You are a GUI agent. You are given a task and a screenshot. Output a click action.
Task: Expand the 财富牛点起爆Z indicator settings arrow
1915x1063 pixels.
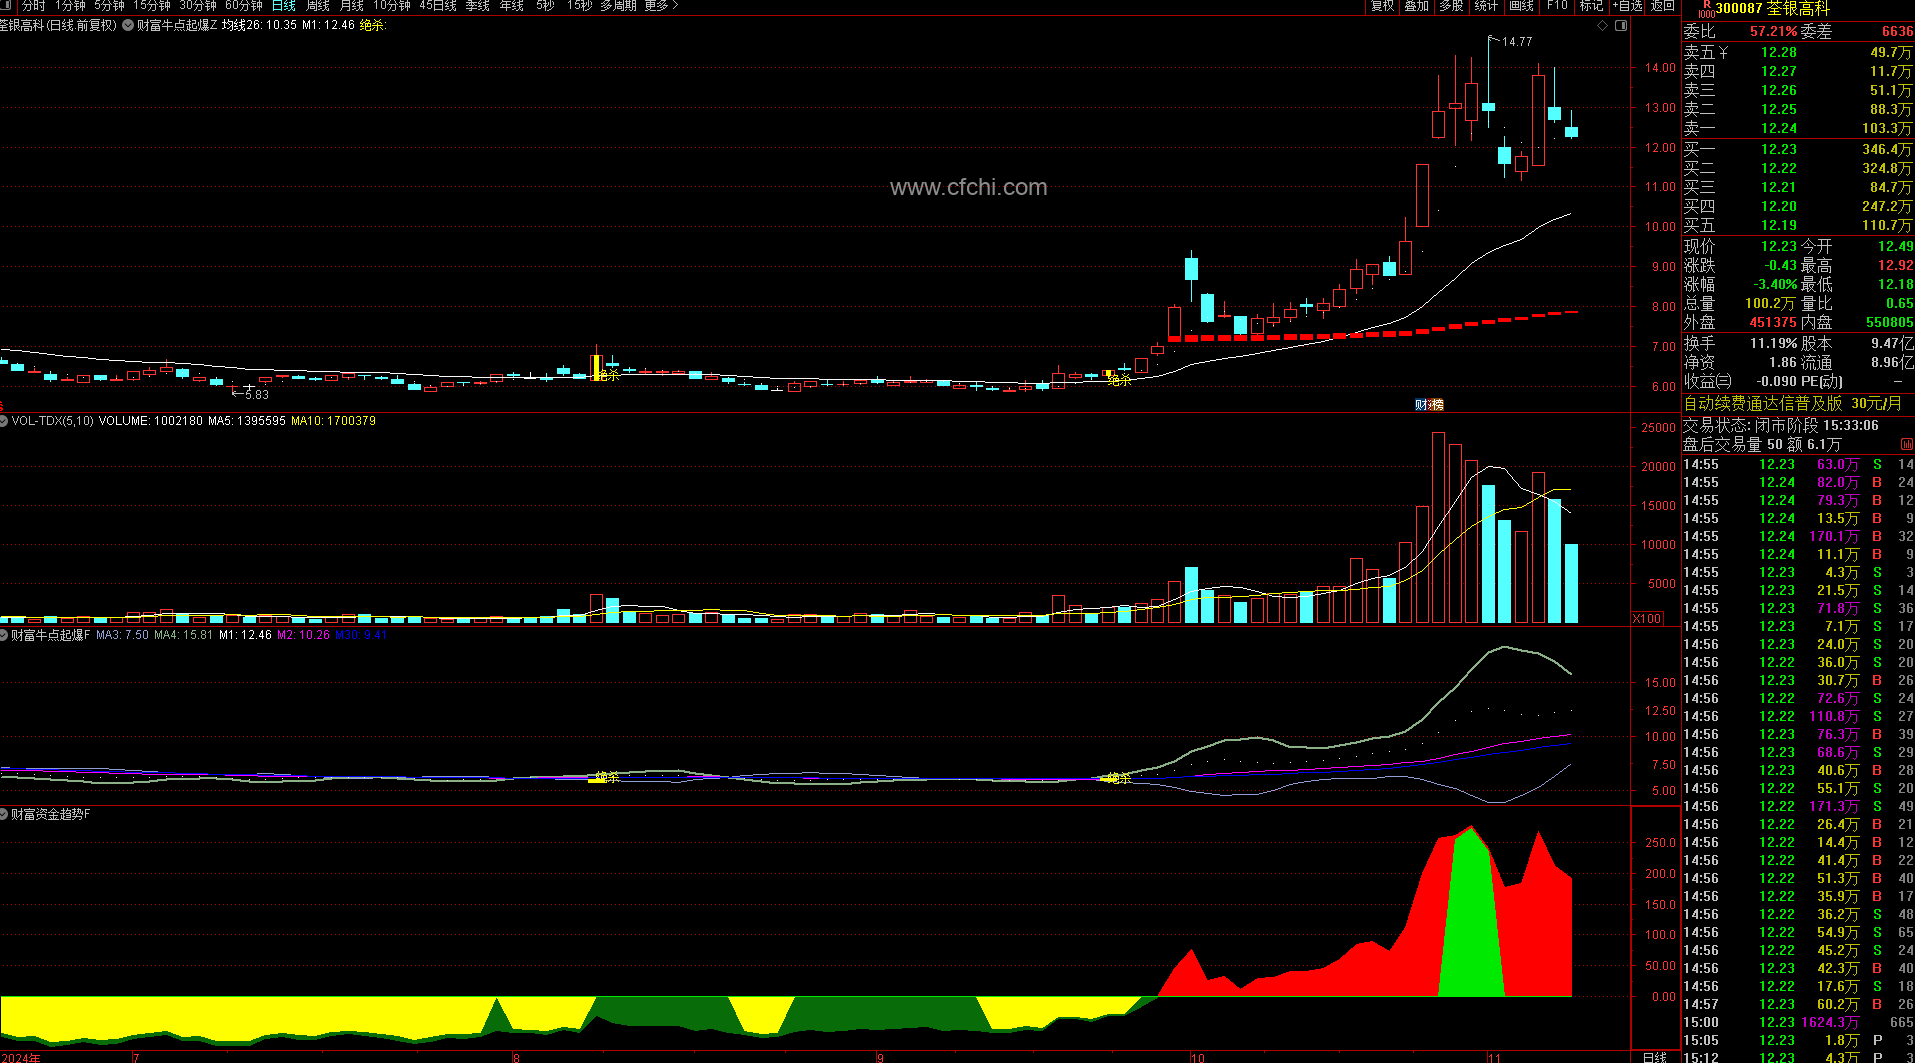(x=128, y=25)
